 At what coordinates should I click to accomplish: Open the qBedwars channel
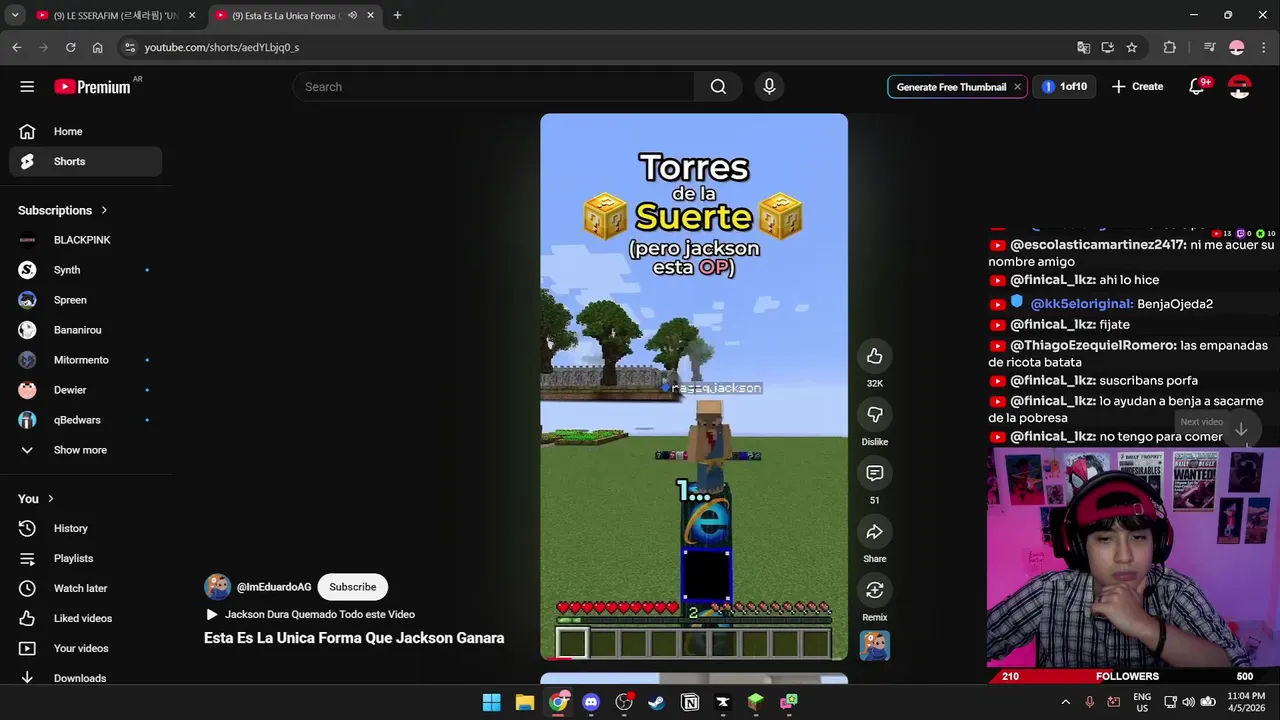[86, 420]
